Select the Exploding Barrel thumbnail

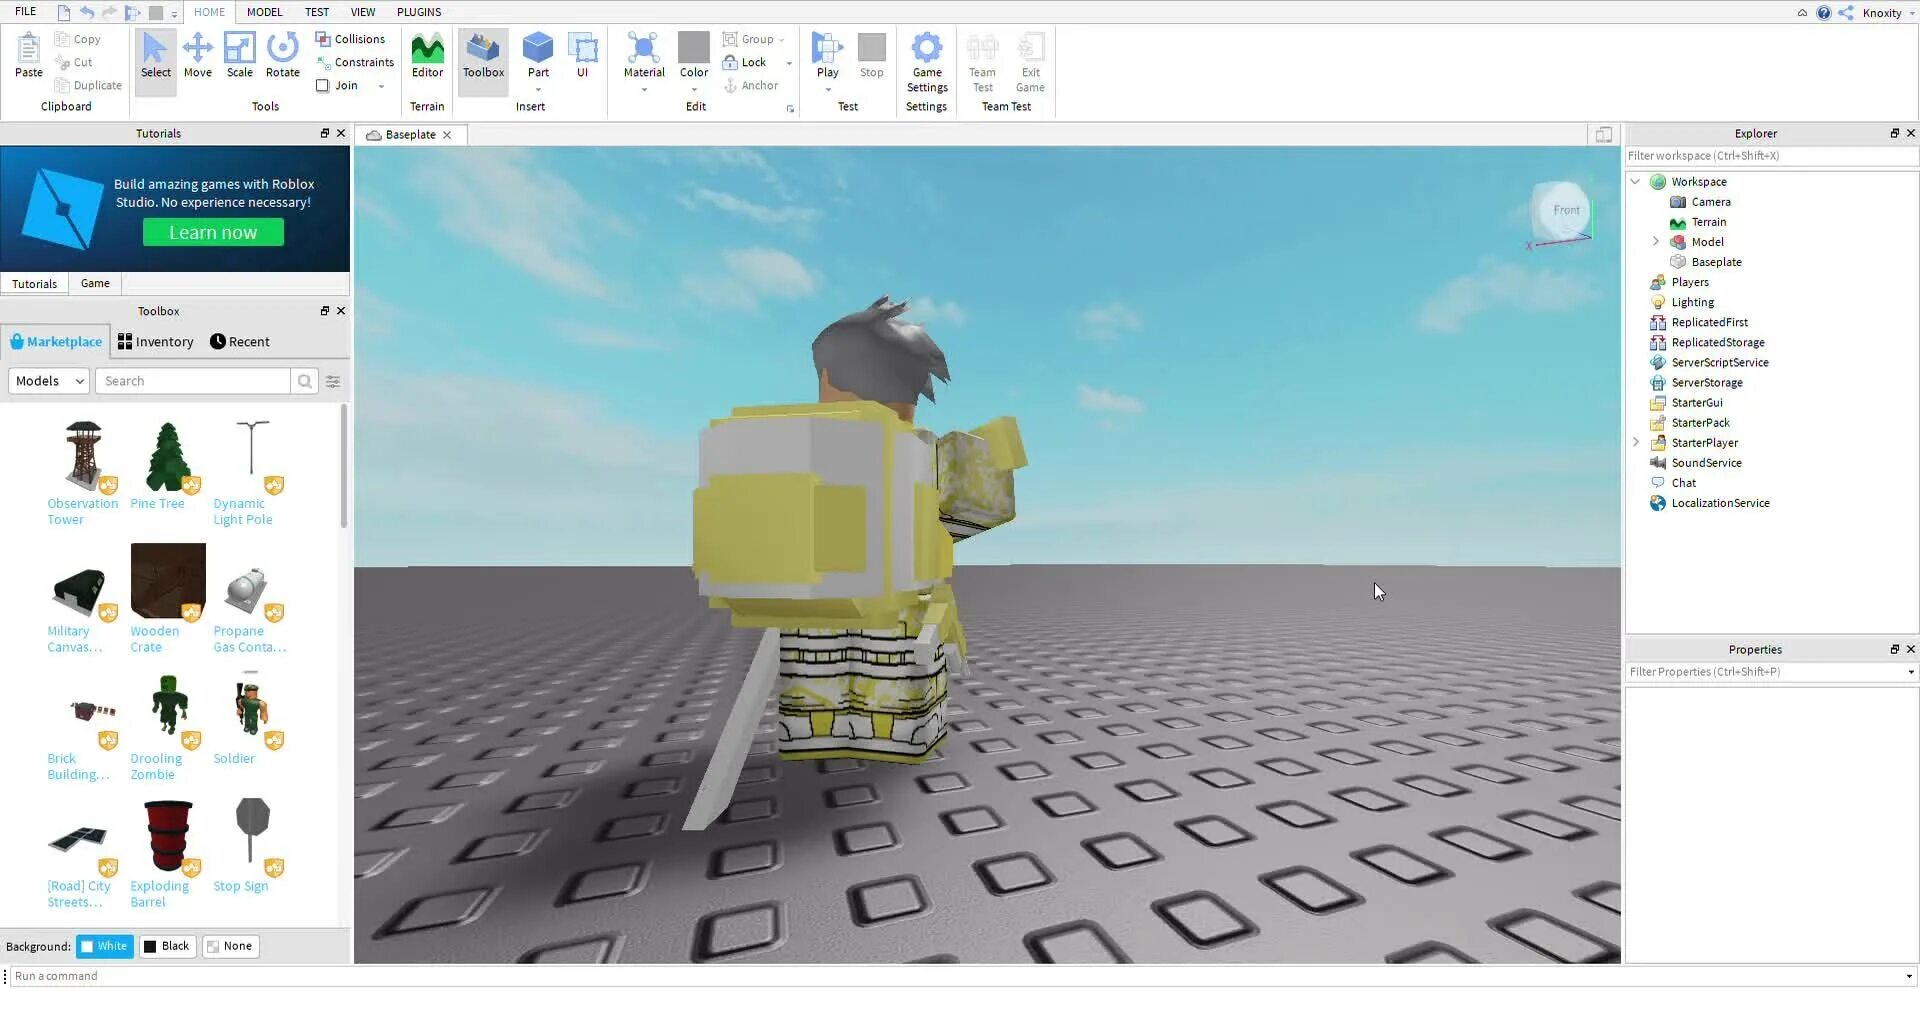coord(168,836)
